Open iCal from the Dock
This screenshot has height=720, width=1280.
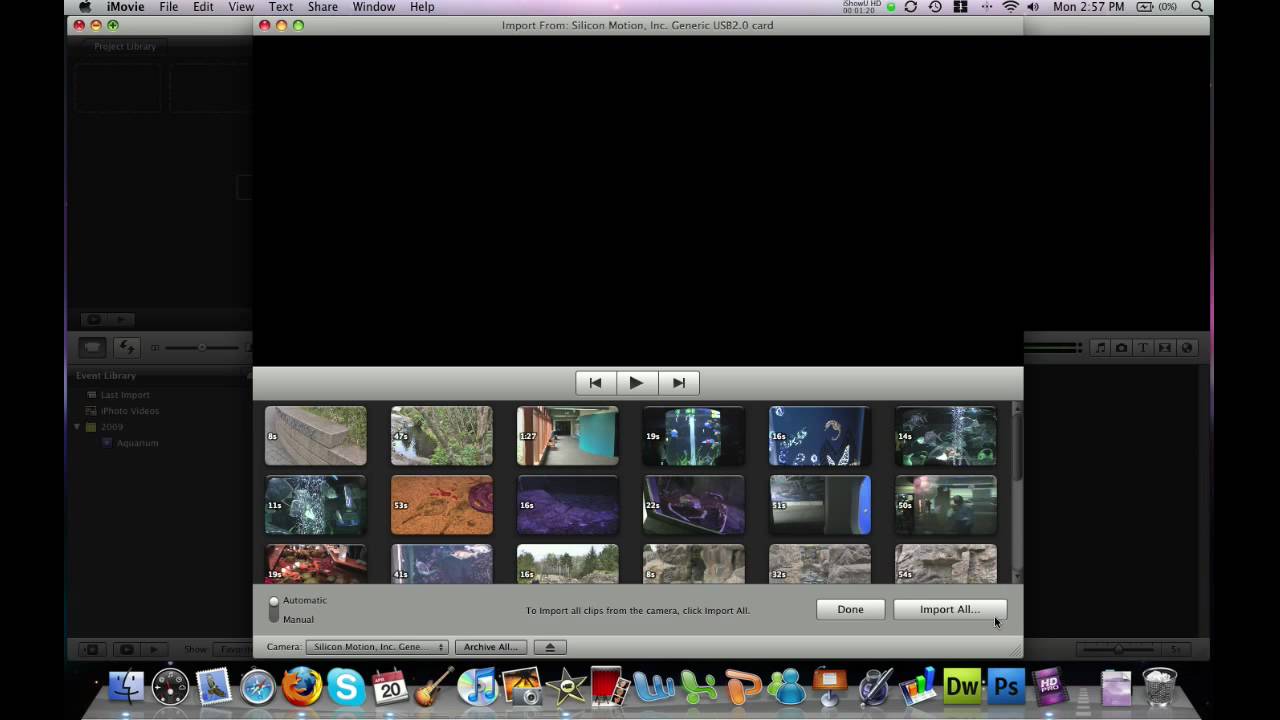390,687
